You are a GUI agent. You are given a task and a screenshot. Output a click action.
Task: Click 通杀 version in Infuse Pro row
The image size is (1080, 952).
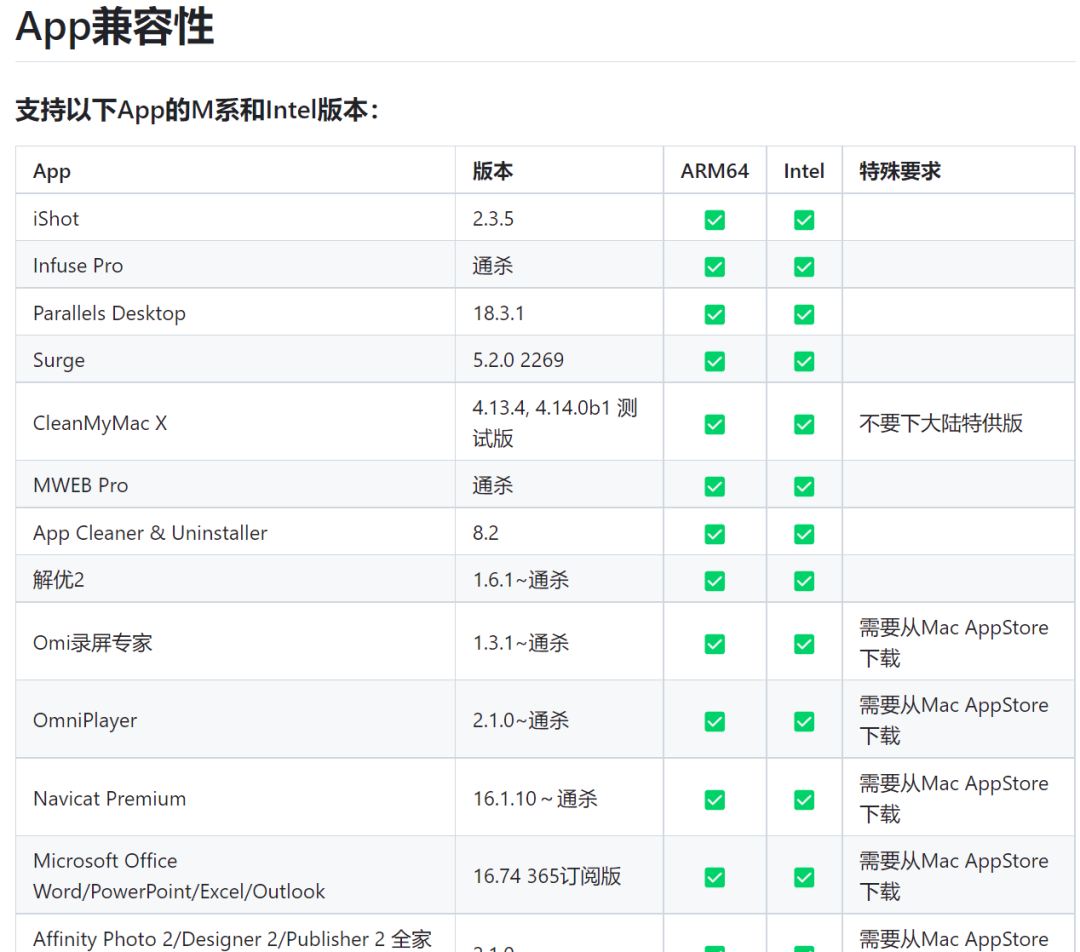pos(492,265)
